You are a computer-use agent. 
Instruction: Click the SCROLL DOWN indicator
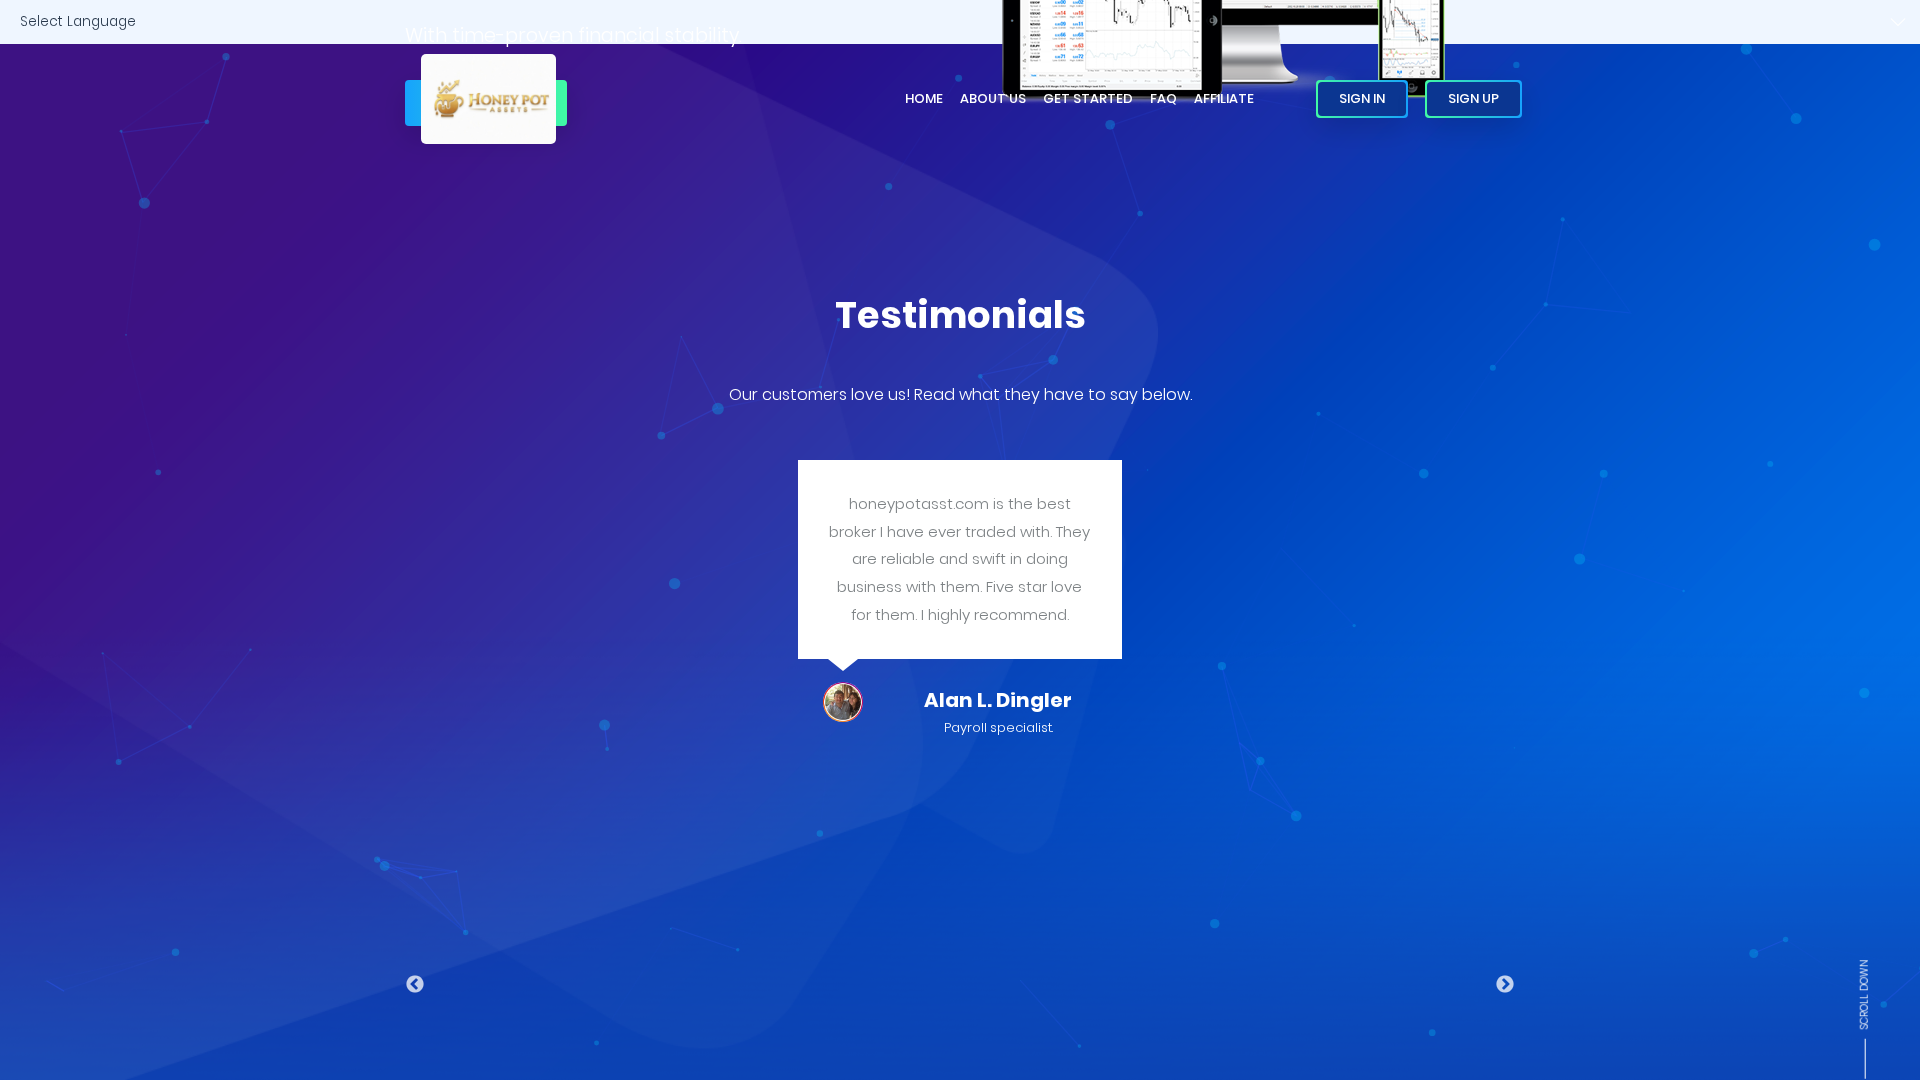click(1864, 1018)
